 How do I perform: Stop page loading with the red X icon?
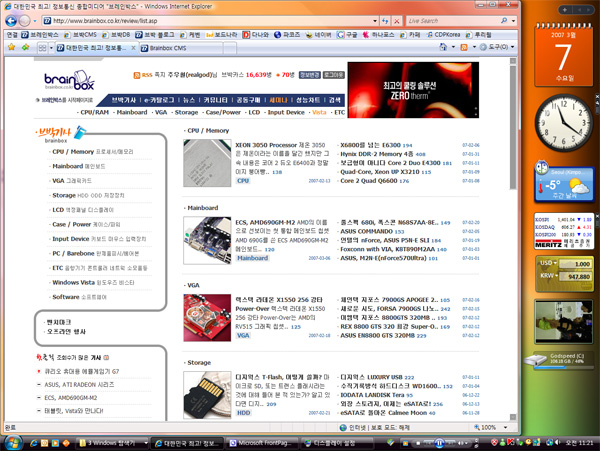(397, 21)
